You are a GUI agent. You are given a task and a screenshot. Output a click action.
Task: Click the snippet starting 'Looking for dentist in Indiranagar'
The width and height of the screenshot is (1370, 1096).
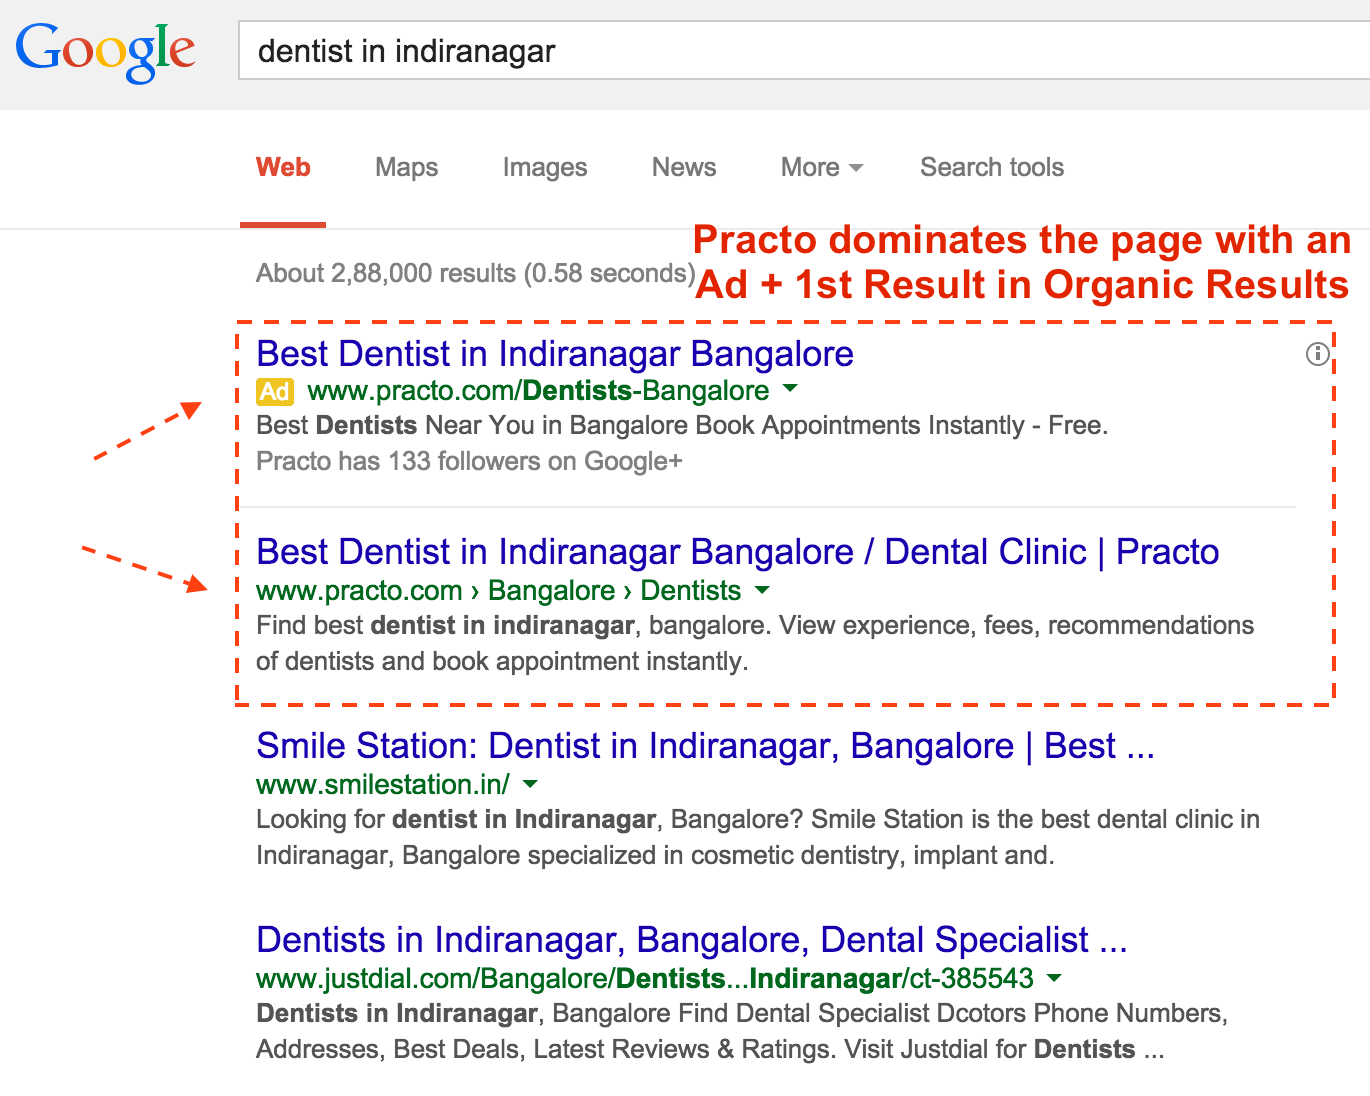[758, 837]
